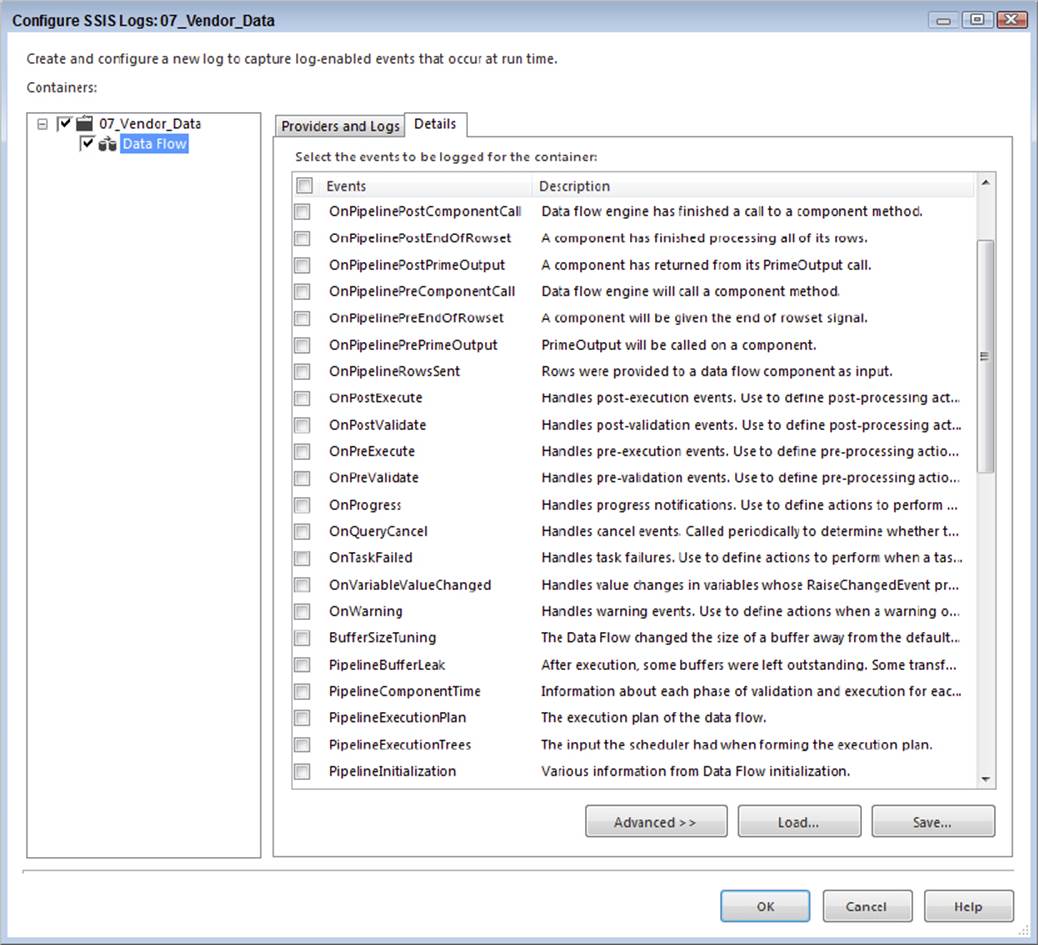
Task: Check the select-all Events header checkbox
Action: (305, 185)
